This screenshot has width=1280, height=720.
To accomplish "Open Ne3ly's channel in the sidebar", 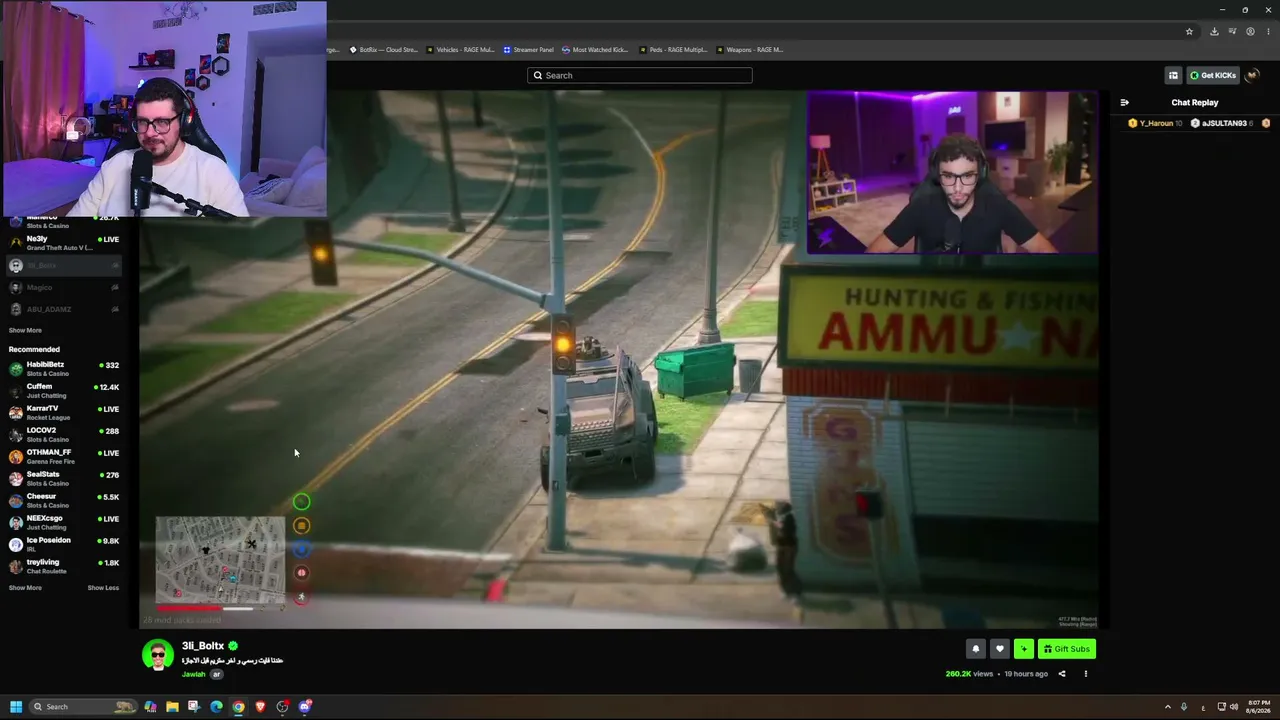I will [64, 243].
